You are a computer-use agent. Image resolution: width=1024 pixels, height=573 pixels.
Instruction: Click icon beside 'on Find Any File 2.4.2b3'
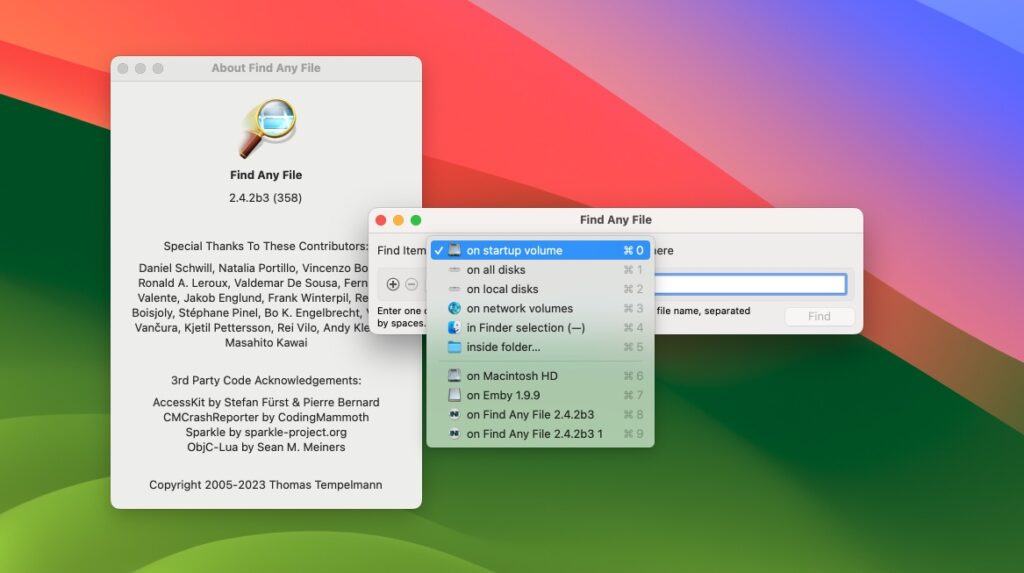(454, 414)
